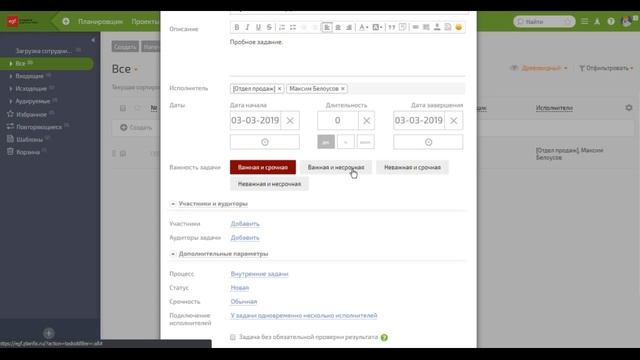
Task: Expand the Исходящие sidebar folder
Action: pyautogui.click(x=11, y=89)
